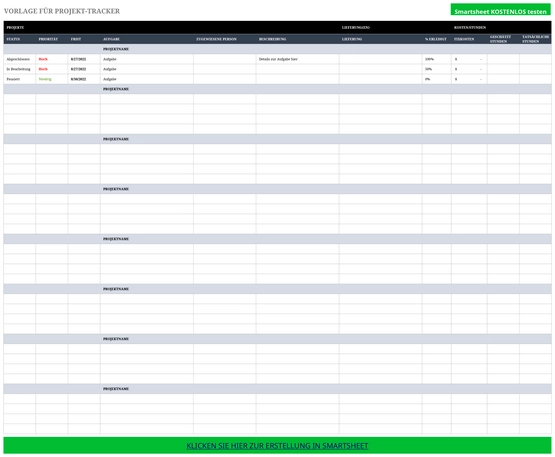Click the PROJEKTE section header
Screen dimensions: 555x457
pyautogui.click(x=15, y=27)
